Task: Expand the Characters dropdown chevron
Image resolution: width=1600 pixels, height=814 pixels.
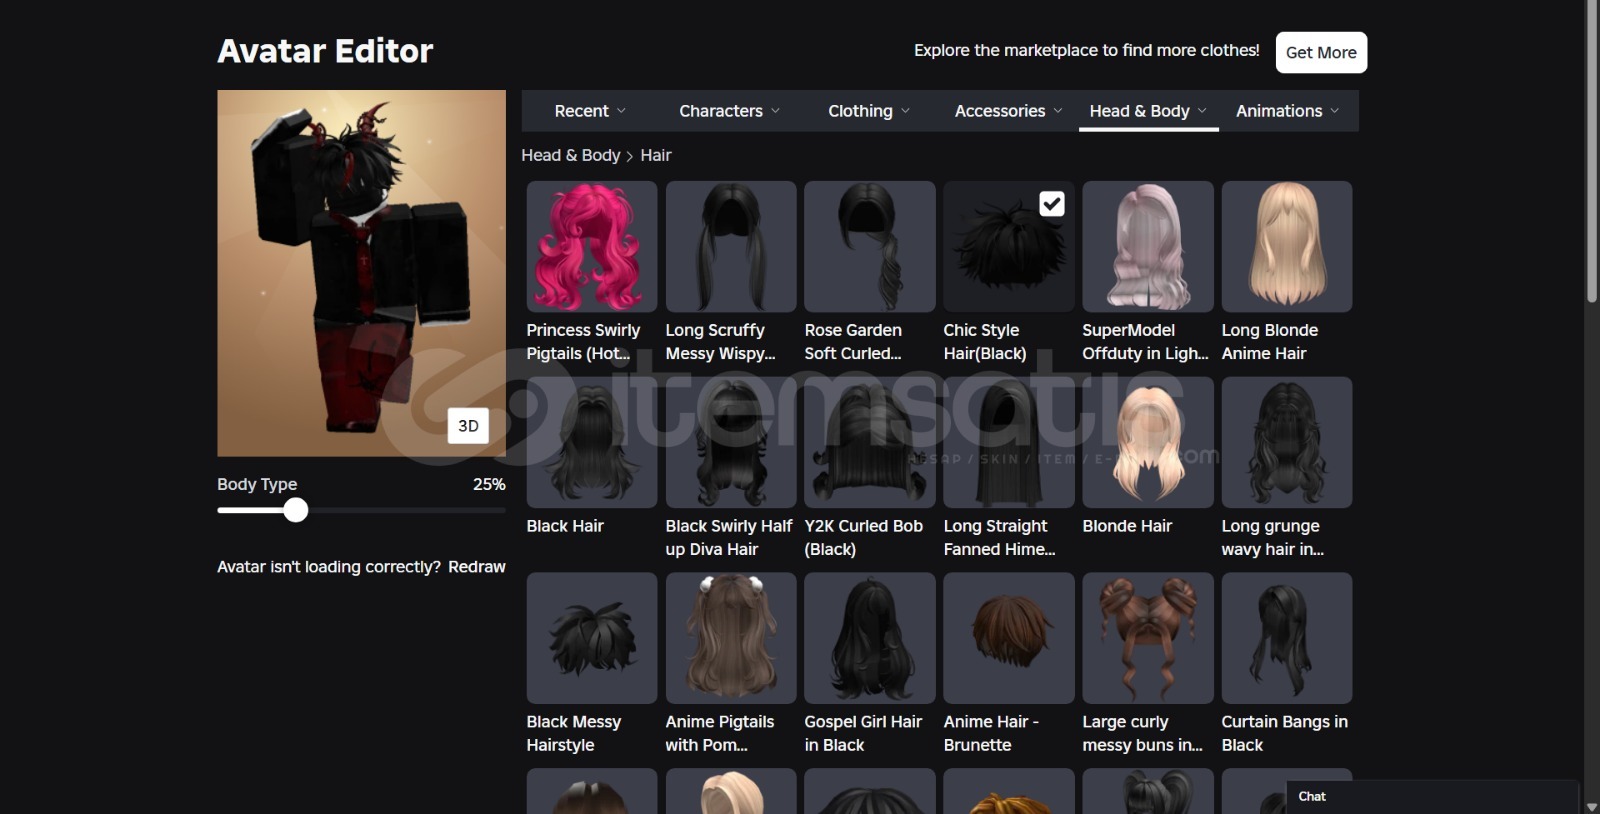Action: (x=775, y=111)
